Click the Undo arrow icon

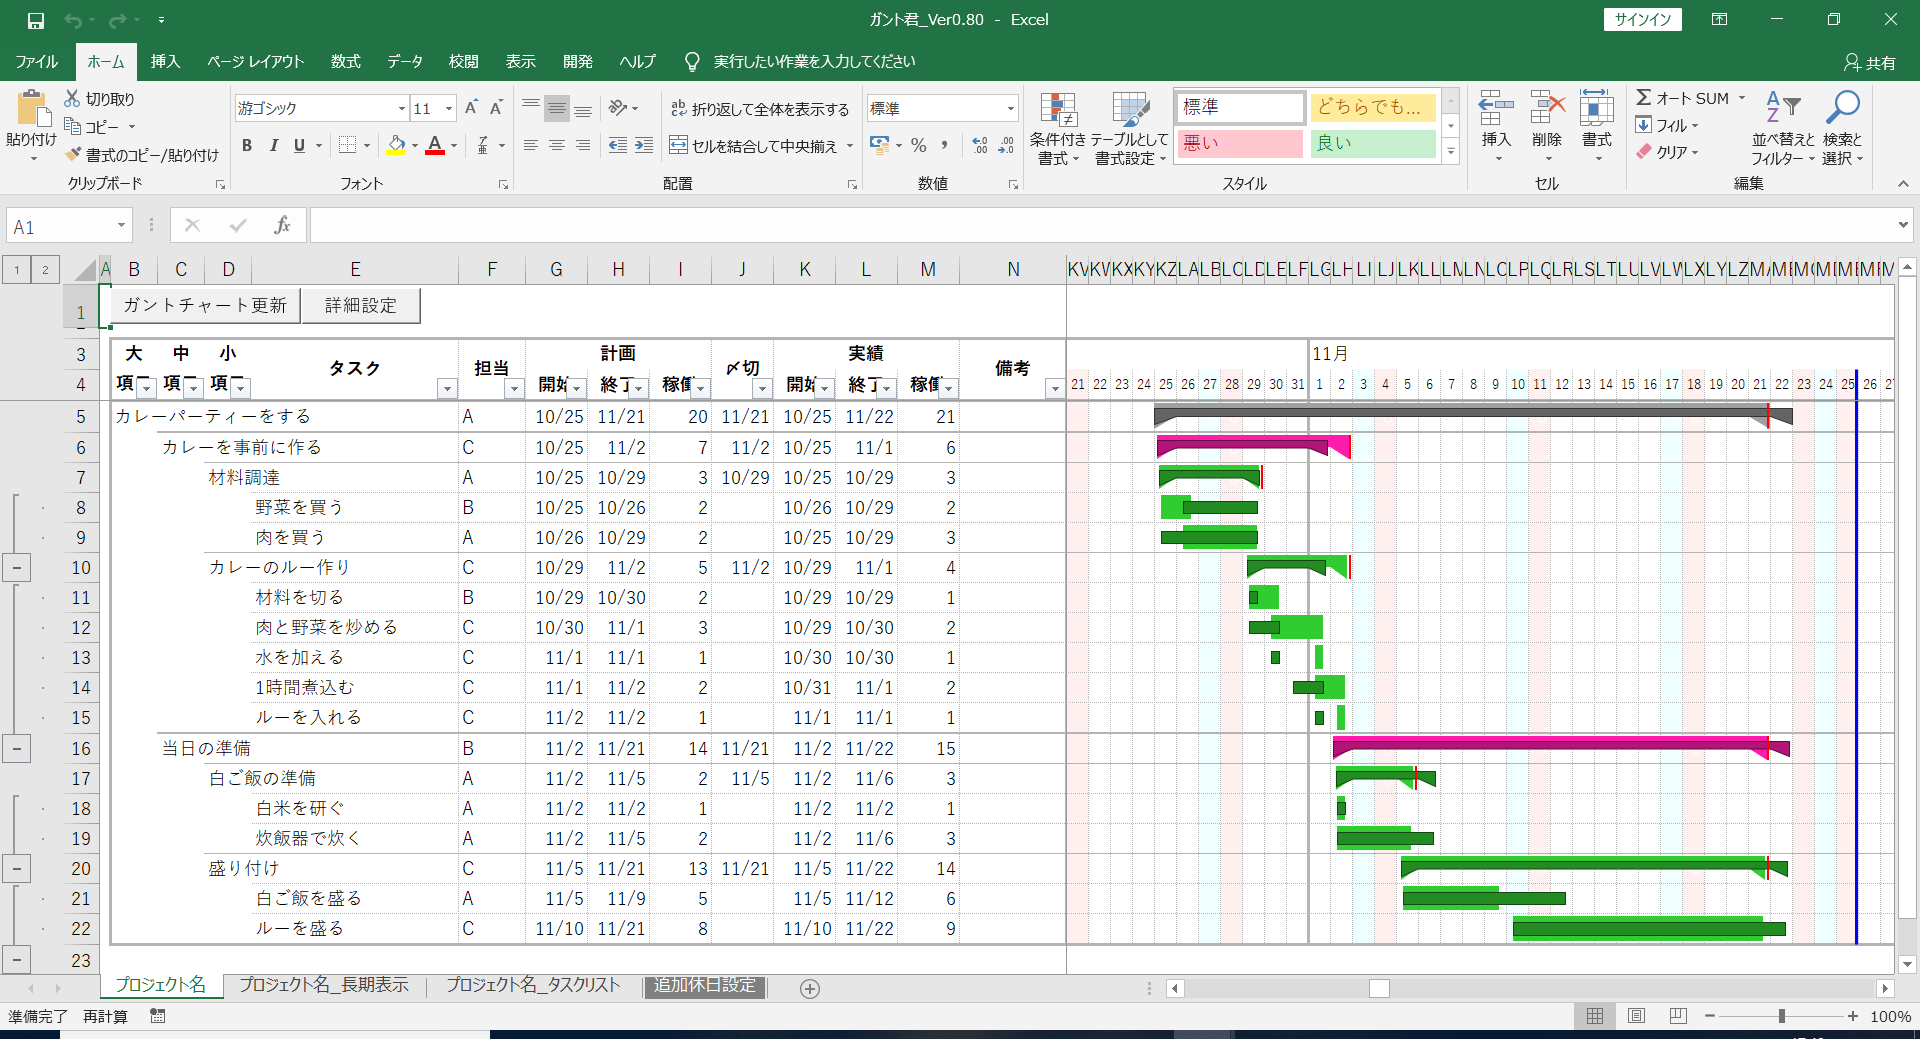point(73,20)
